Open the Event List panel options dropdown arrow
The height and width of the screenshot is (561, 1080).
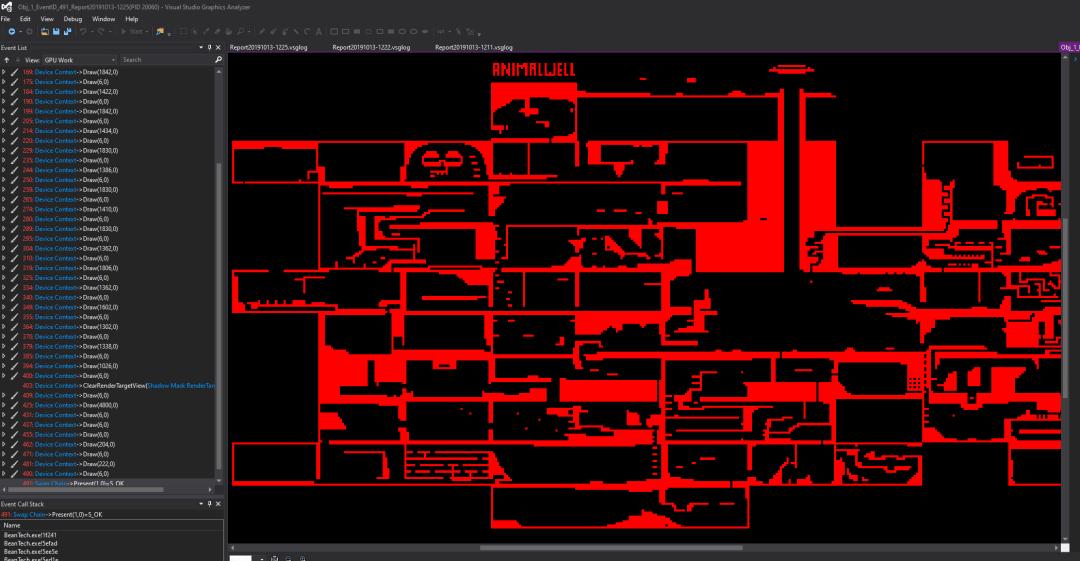201,48
